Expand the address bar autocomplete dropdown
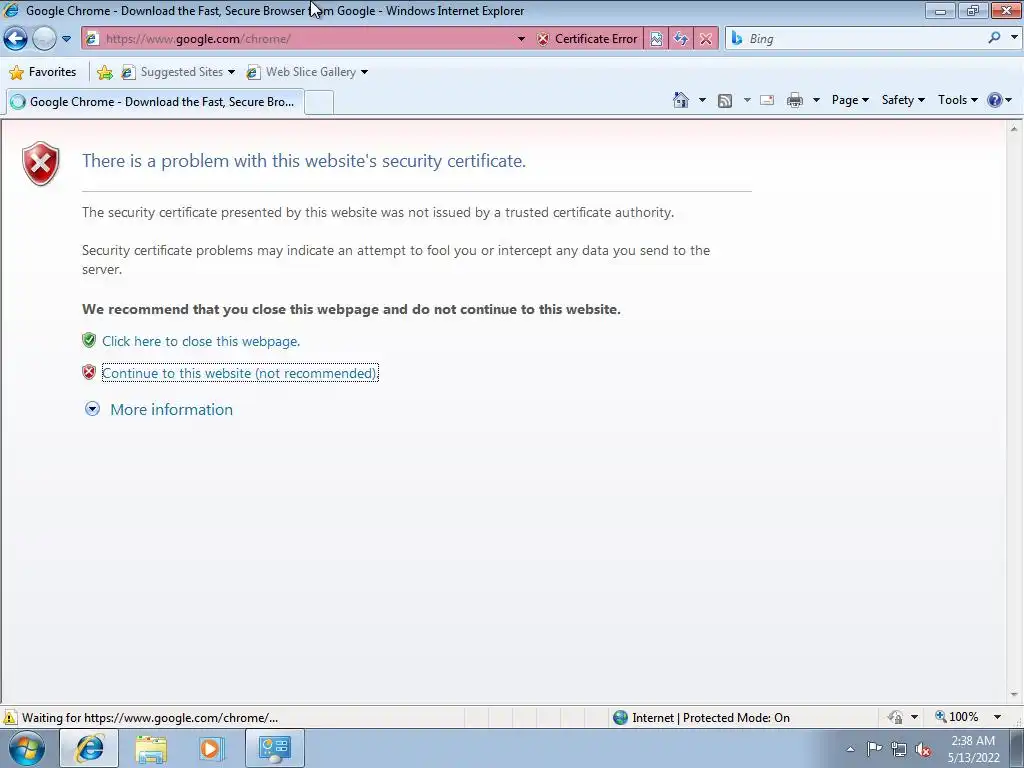This screenshot has height=768, width=1024. 521,39
